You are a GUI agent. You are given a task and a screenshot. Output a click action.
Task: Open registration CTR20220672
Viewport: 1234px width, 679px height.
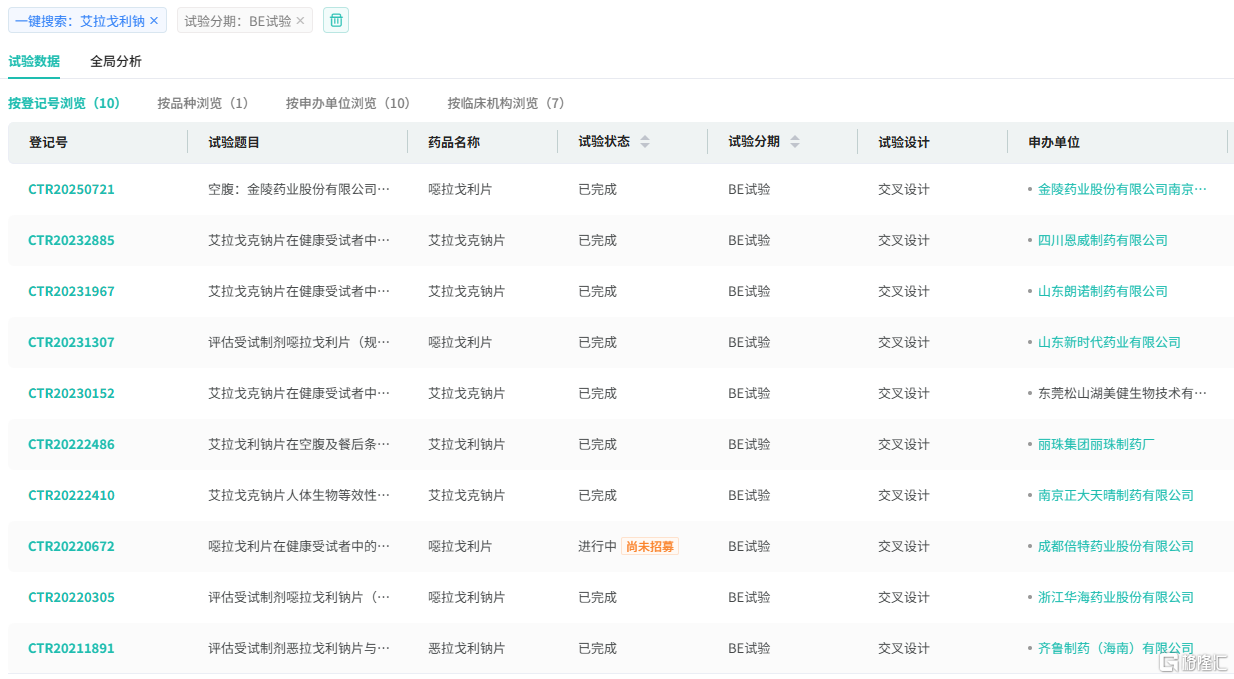71,546
